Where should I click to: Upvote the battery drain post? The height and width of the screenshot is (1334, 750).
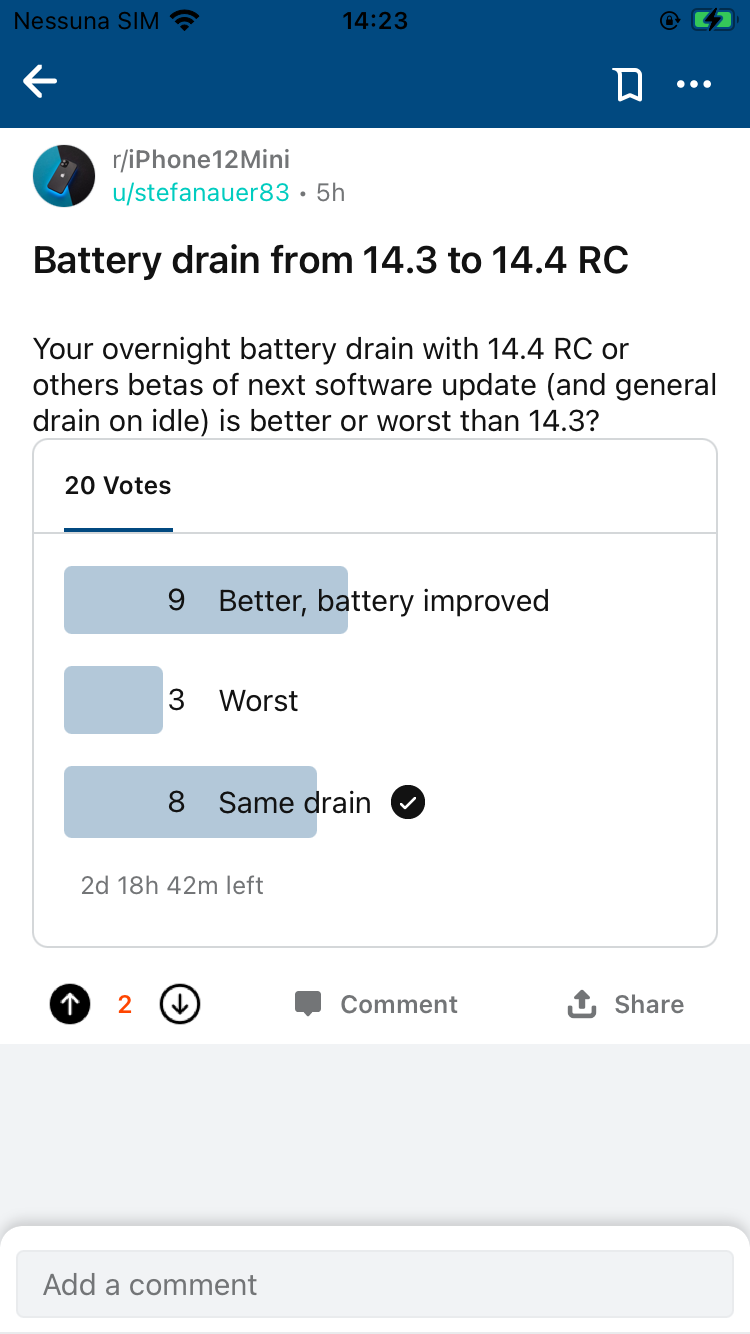tap(70, 1004)
